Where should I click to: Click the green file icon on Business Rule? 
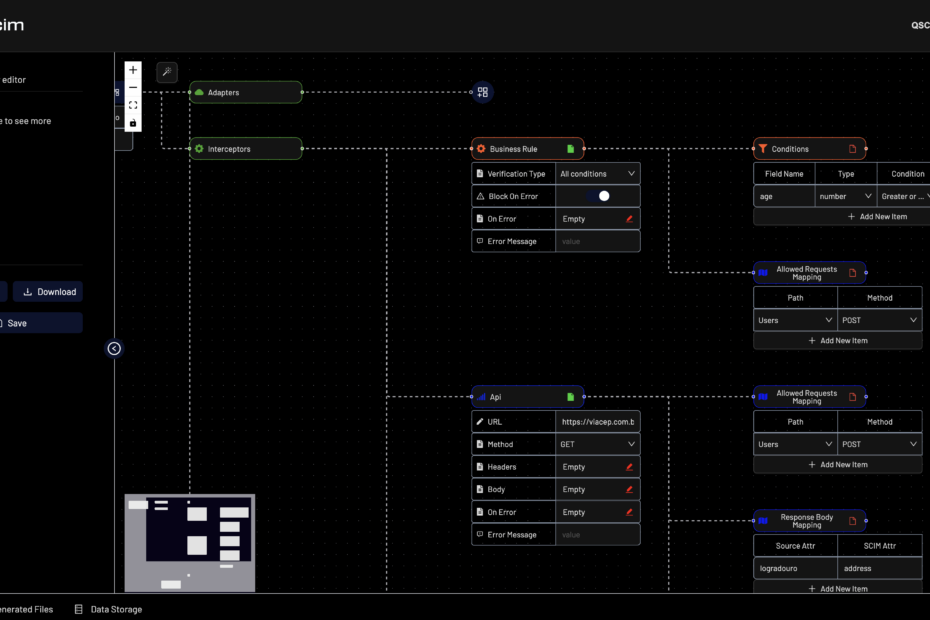point(570,149)
